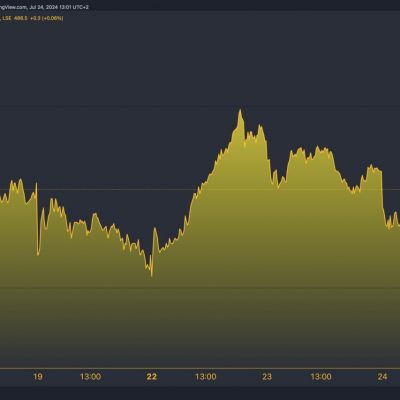The height and width of the screenshot is (400, 400).
Task: Click 13:00 label between 22 and 23
Action: coord(206,377)
